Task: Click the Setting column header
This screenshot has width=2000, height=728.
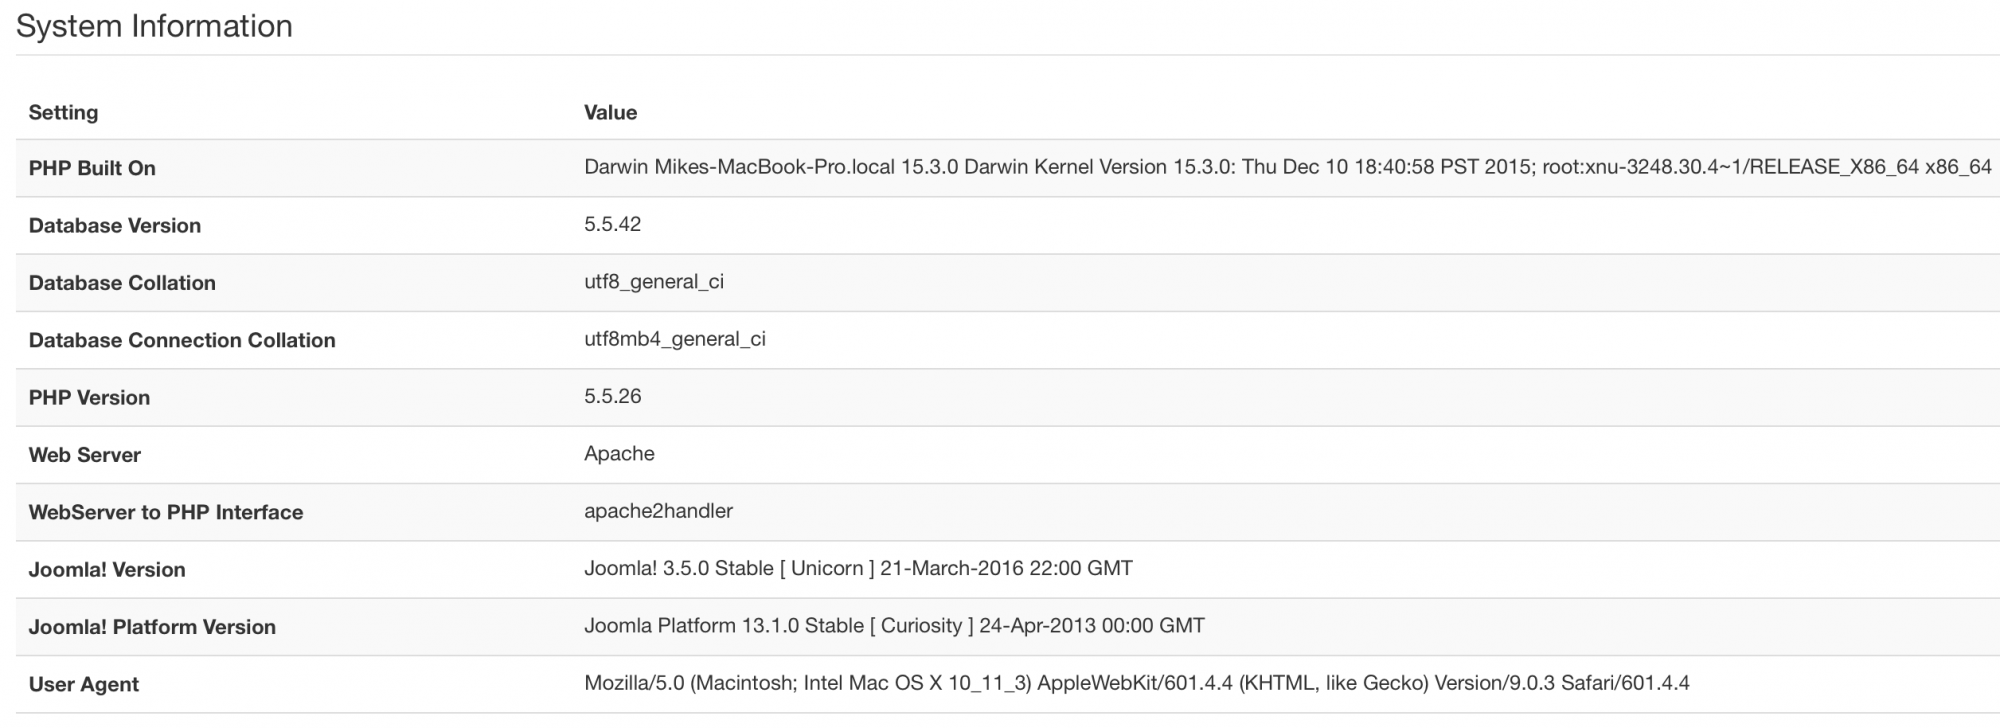Action: (63, 112)
